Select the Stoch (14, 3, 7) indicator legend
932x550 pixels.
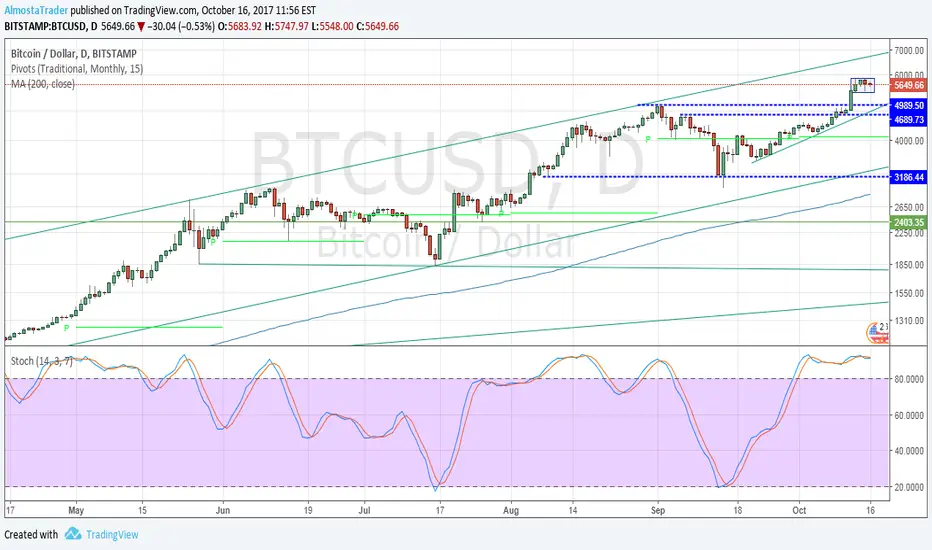[x=42, y=361]
